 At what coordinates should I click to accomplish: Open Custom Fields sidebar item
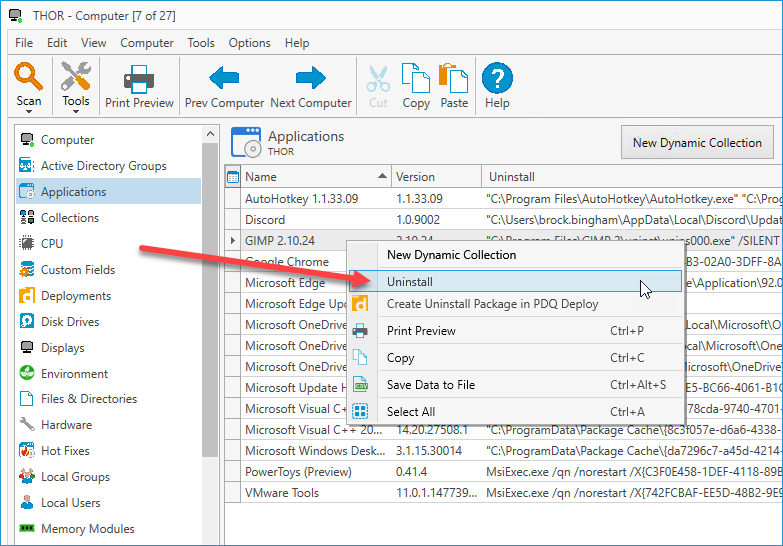click(x=108, y=270)
